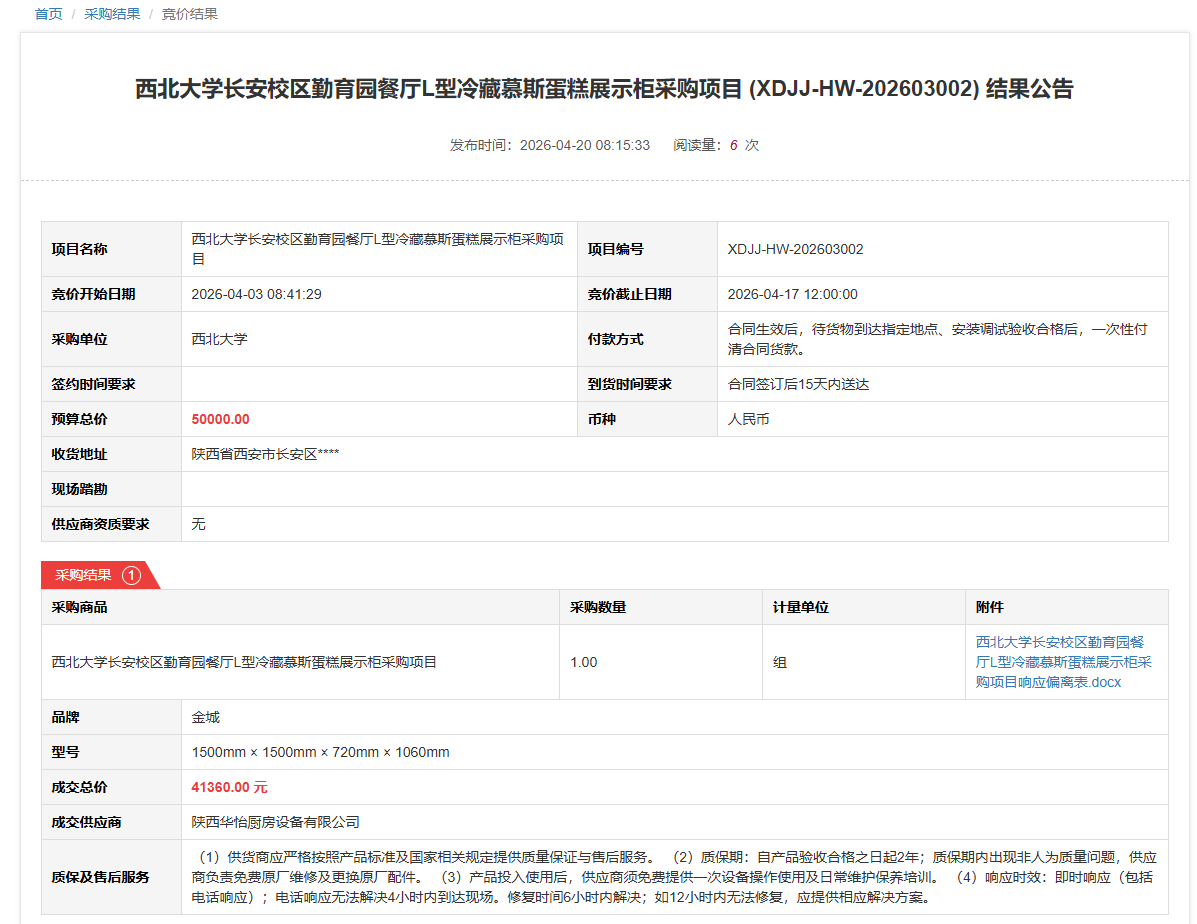1197x924 pixels.
Task: Click the bidding deadline 2026-04-17 value
Action: [792, 294]
